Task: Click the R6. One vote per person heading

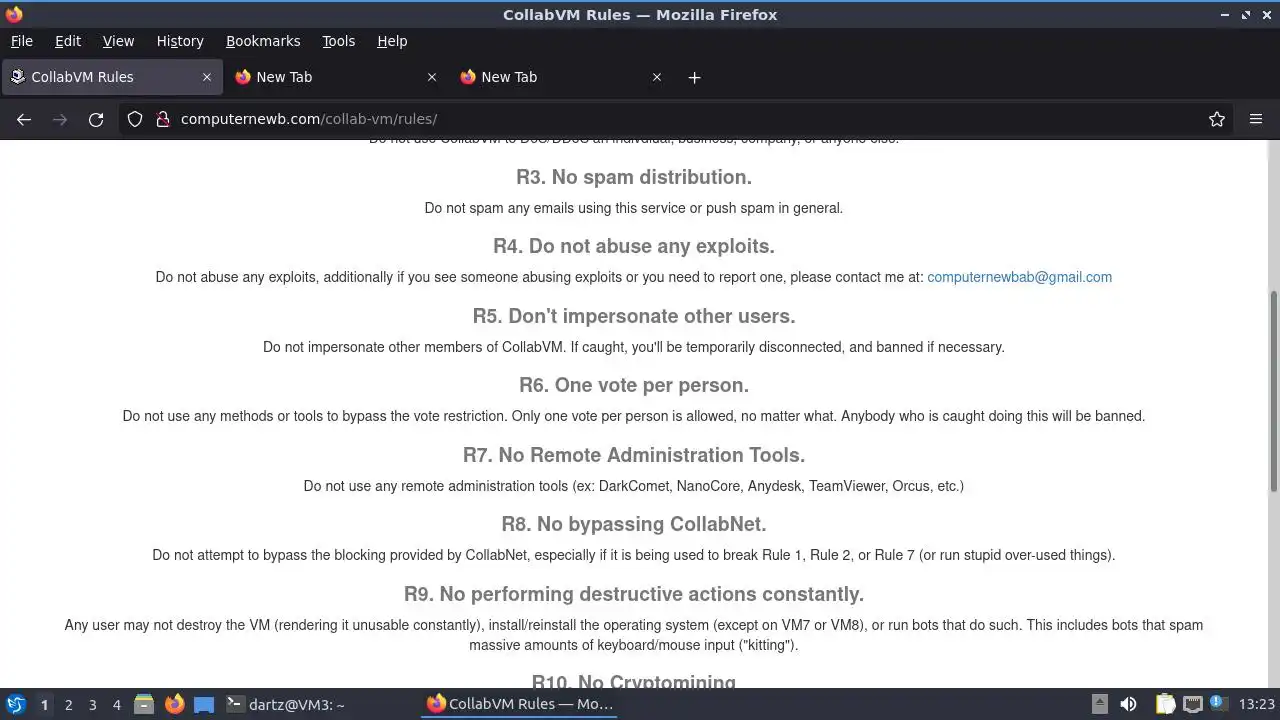Action: point(634,385)
